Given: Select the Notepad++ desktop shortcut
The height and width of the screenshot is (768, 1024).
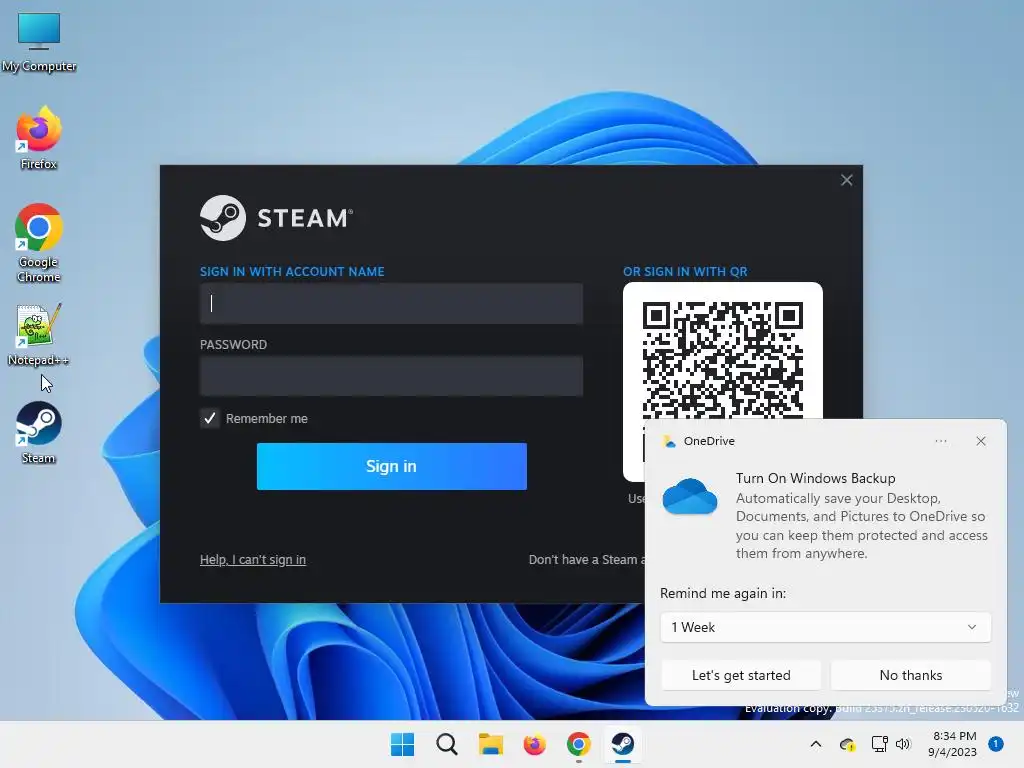Looking at the screenshot, I should (39, 334).
